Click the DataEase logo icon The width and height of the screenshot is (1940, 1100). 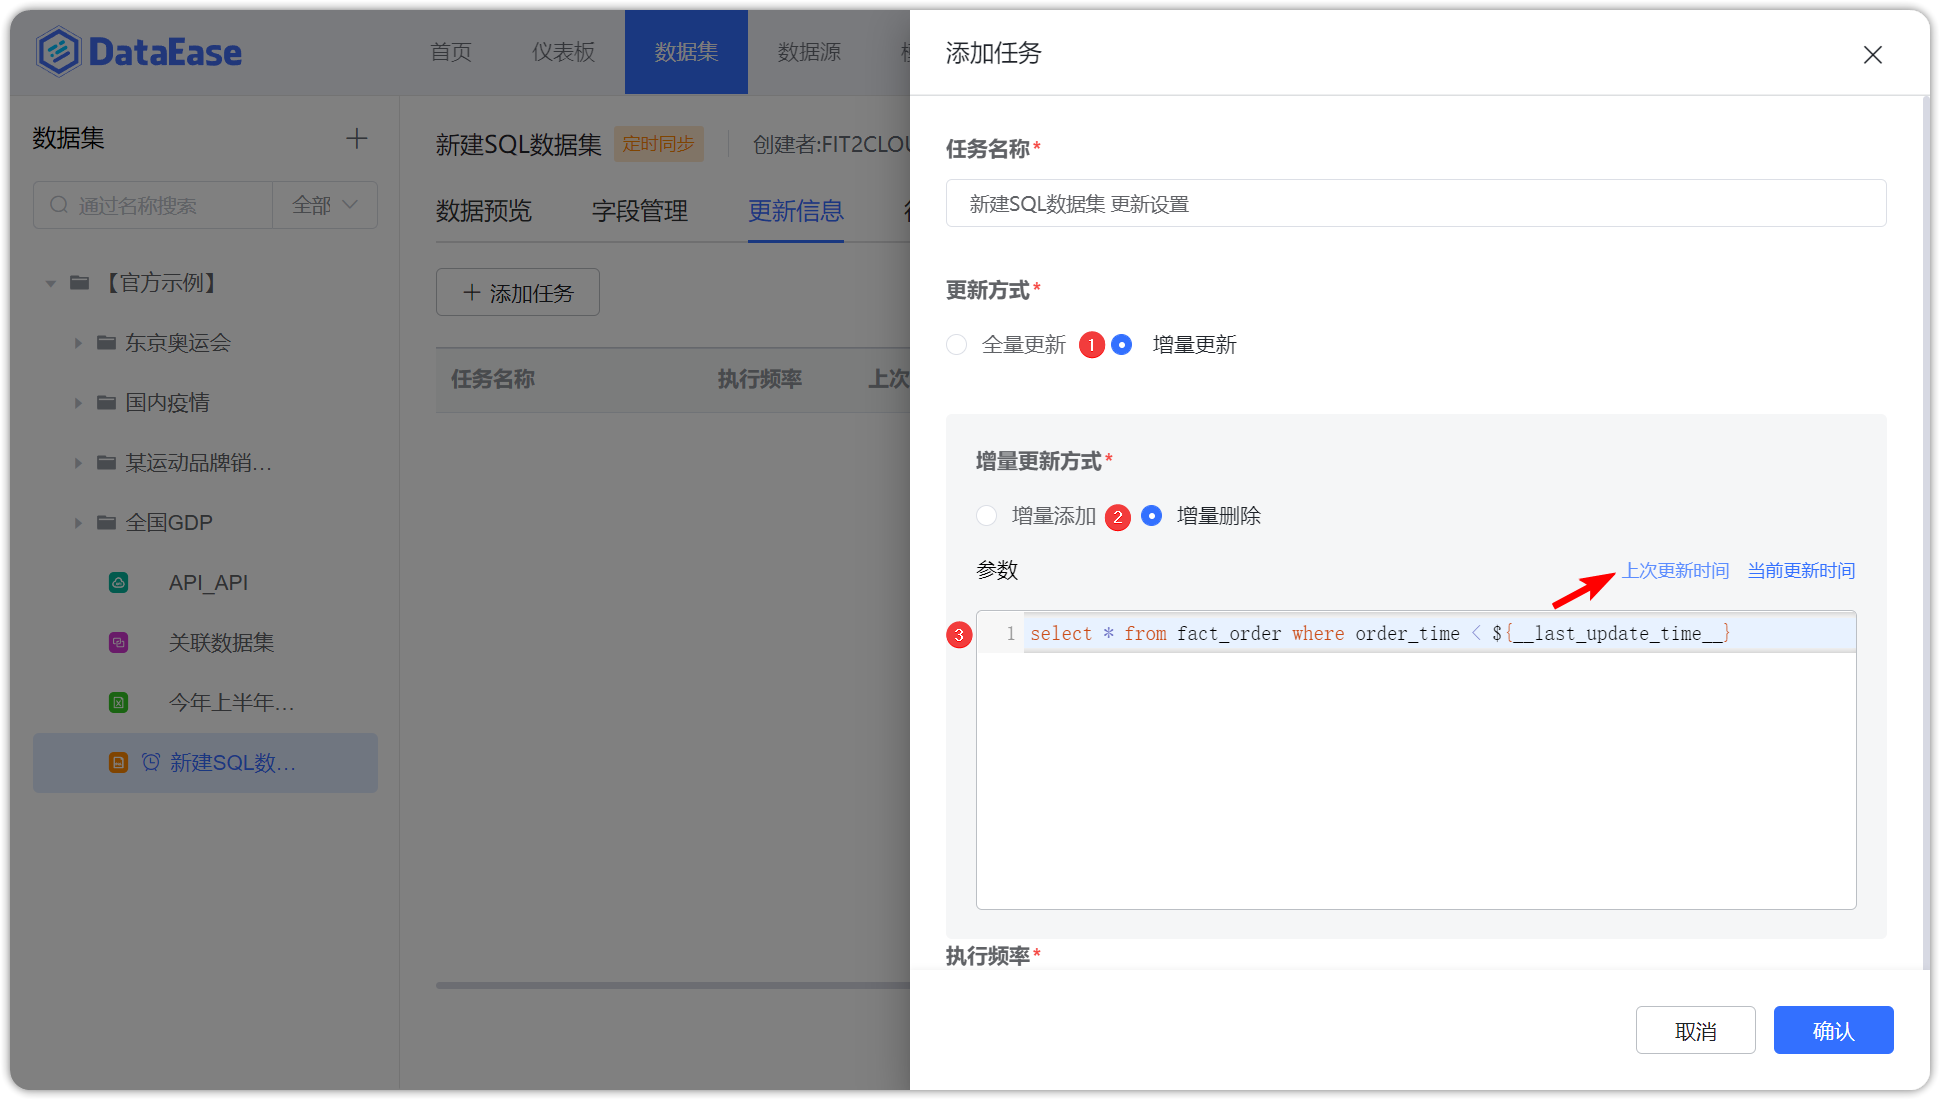(58, 51)
